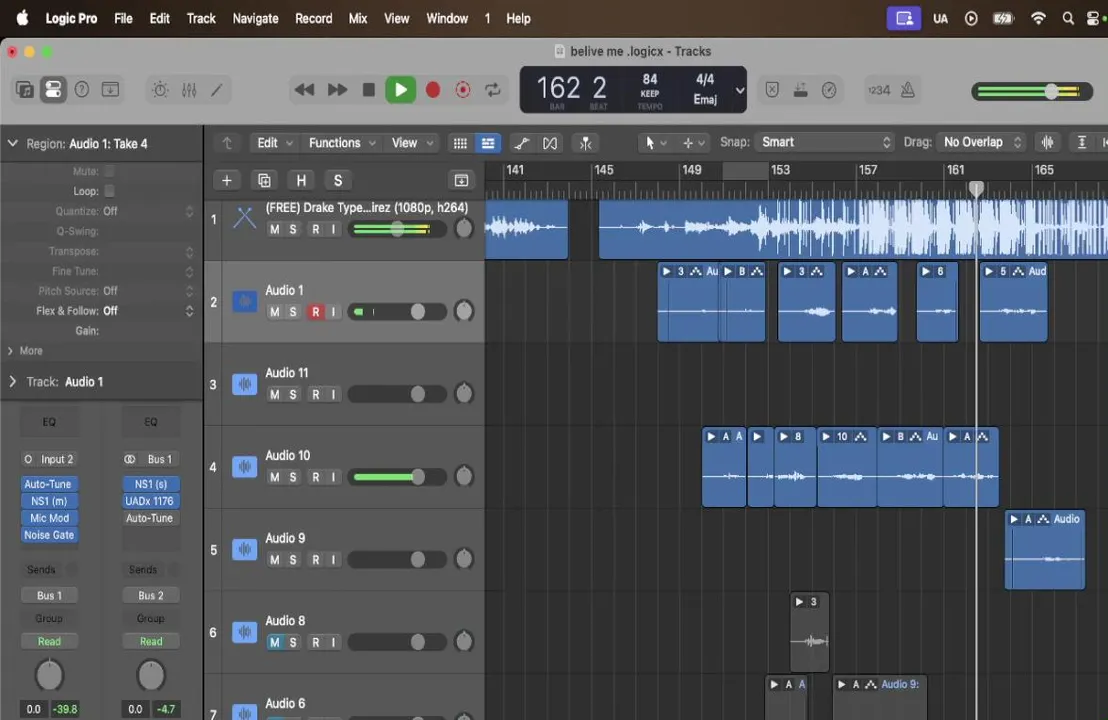Disable record on the Audio 1 track
The width and height of the screenshot is (1108, 720).
click(316, 312)
